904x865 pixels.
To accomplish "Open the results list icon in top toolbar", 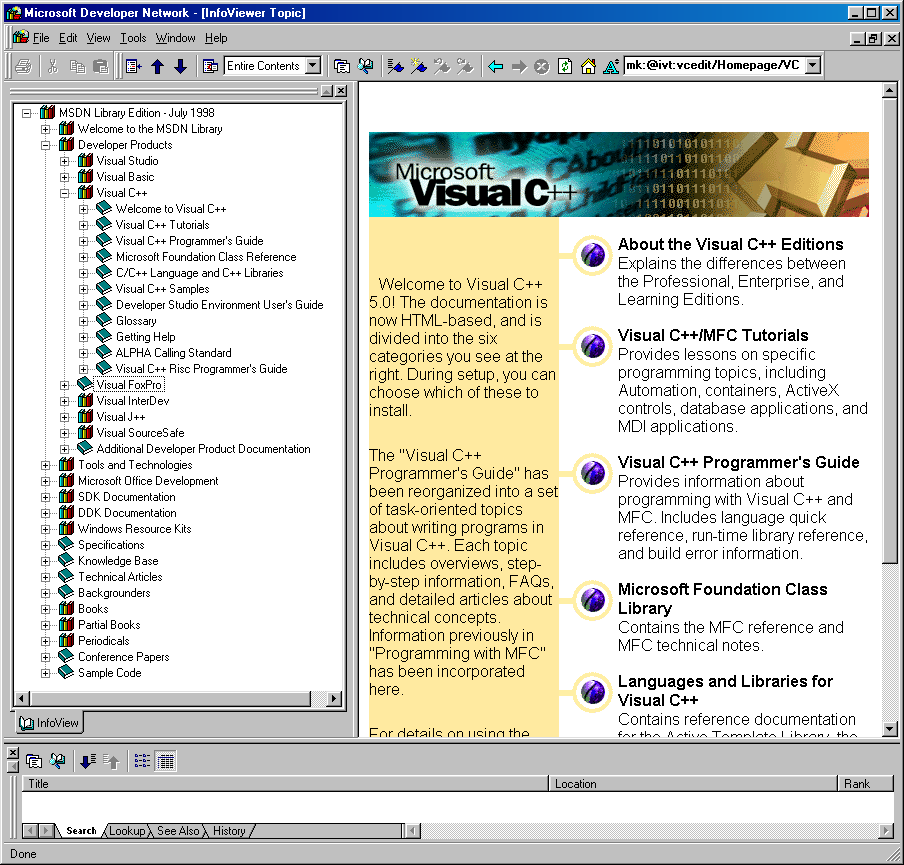I will (342, 66).
